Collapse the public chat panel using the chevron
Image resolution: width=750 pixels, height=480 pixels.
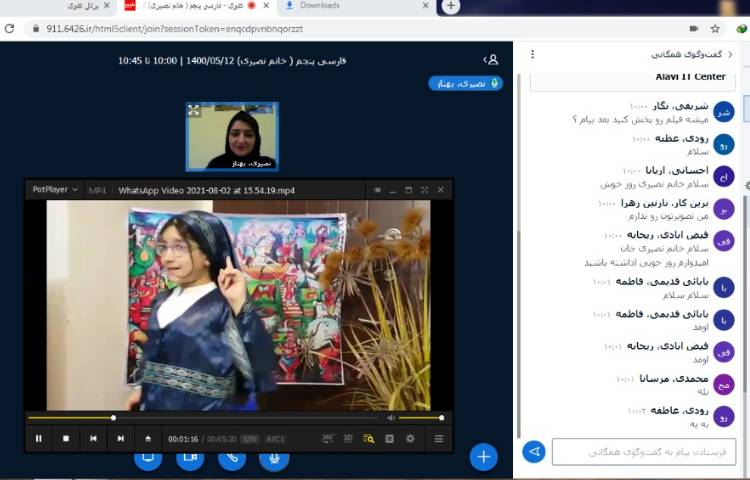[735, 54]
